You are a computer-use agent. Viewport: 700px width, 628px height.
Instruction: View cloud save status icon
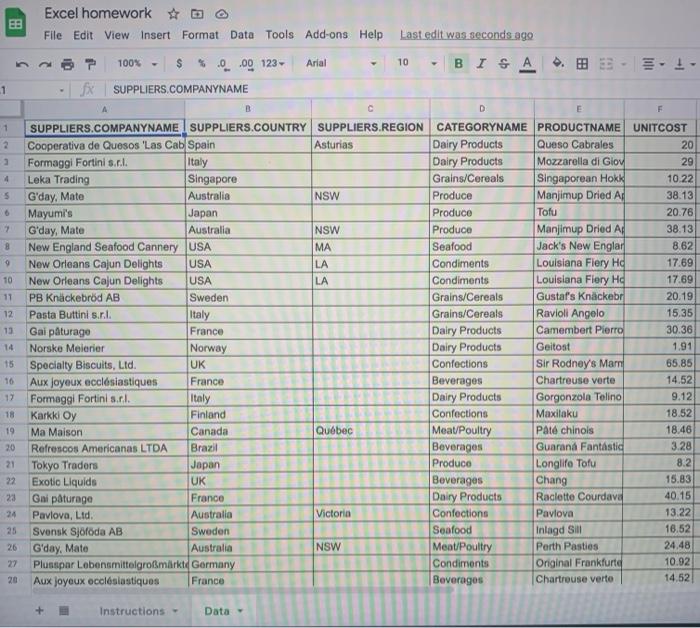[x=222, y=14]
